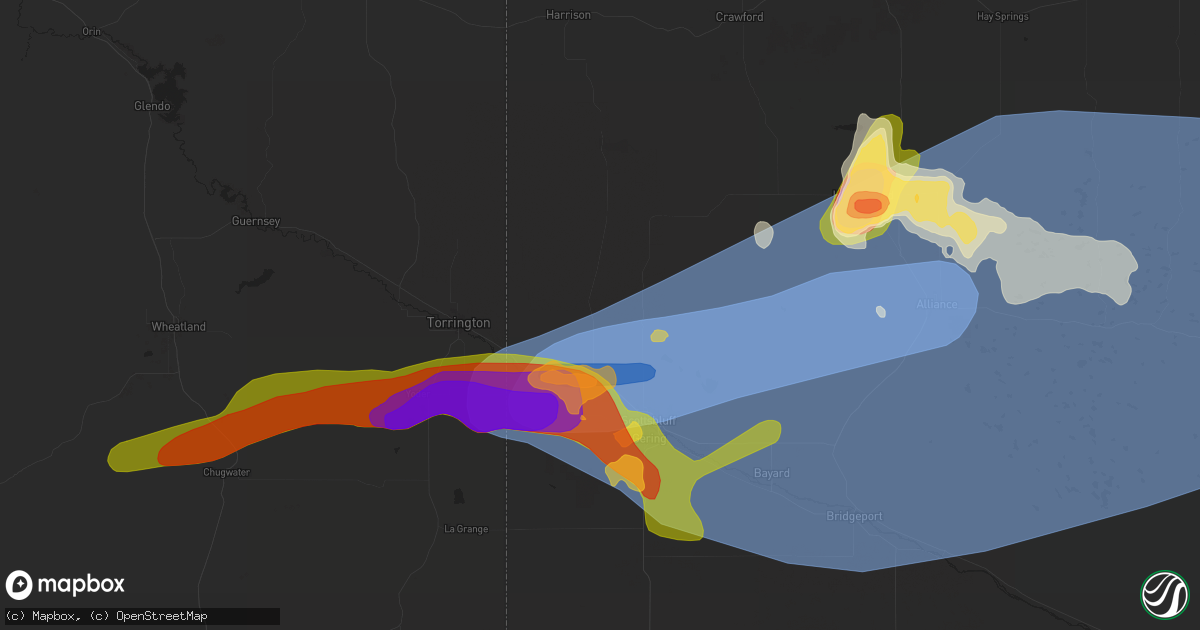Open the (c) OpenStreetMap attribution link
Screen dimensions: 1200x630
click(146, 616)
